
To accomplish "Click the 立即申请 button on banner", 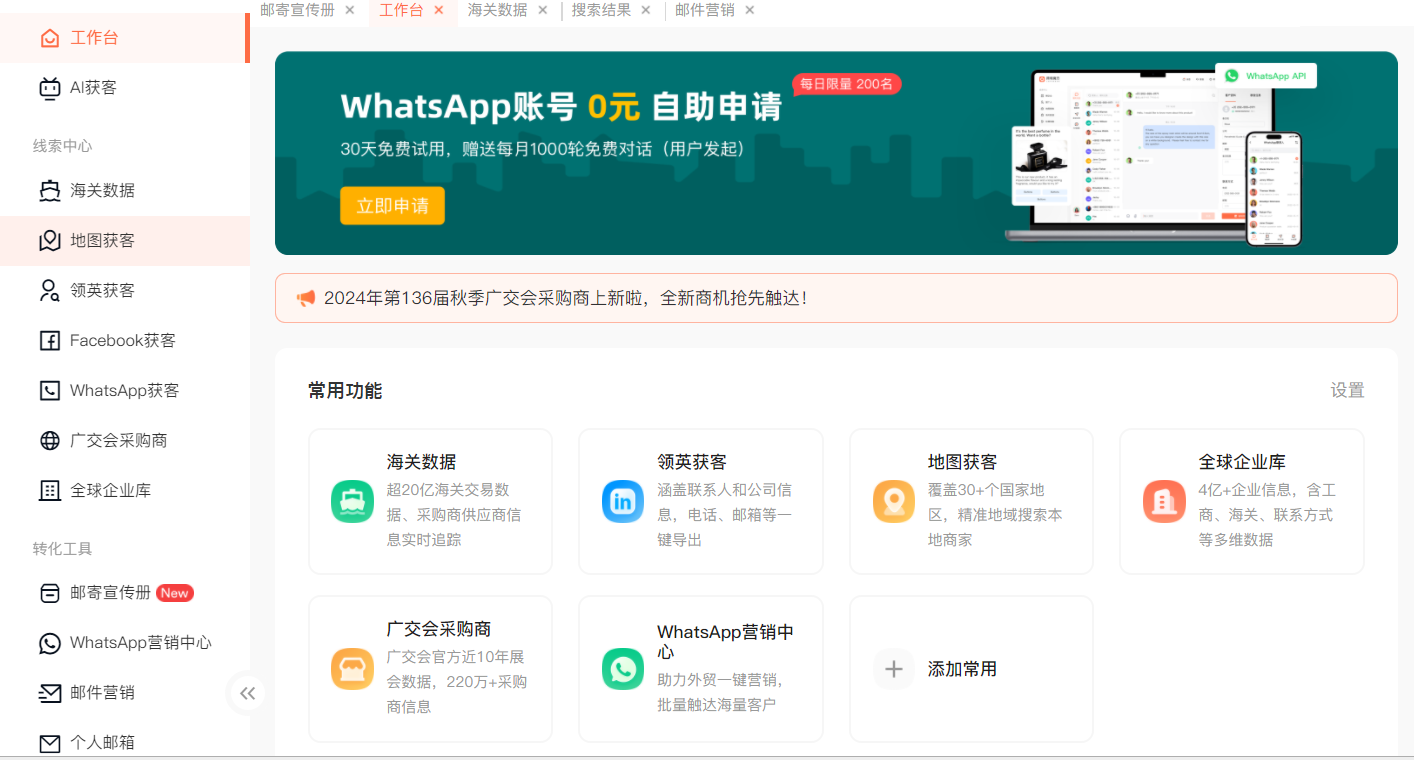I will click(392, 206).
